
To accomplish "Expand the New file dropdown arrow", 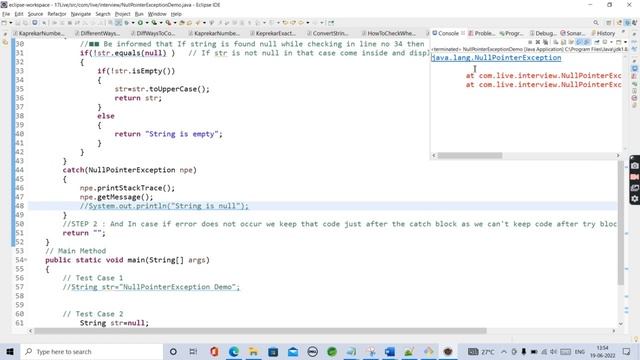I will [x=11, y=23].
